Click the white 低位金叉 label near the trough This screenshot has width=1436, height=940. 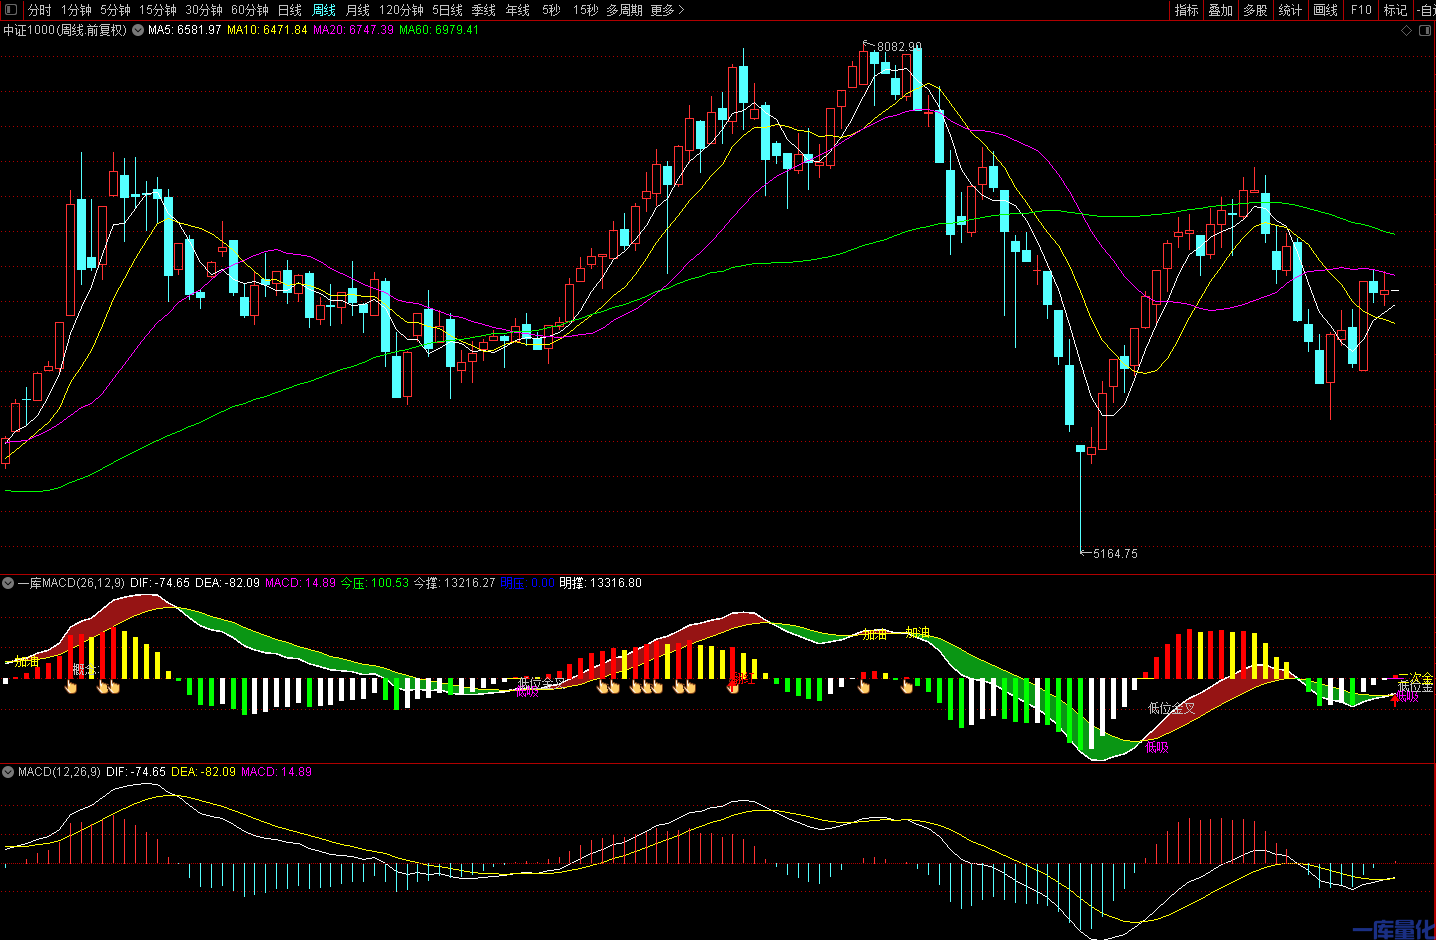(x=1171, y=708)
